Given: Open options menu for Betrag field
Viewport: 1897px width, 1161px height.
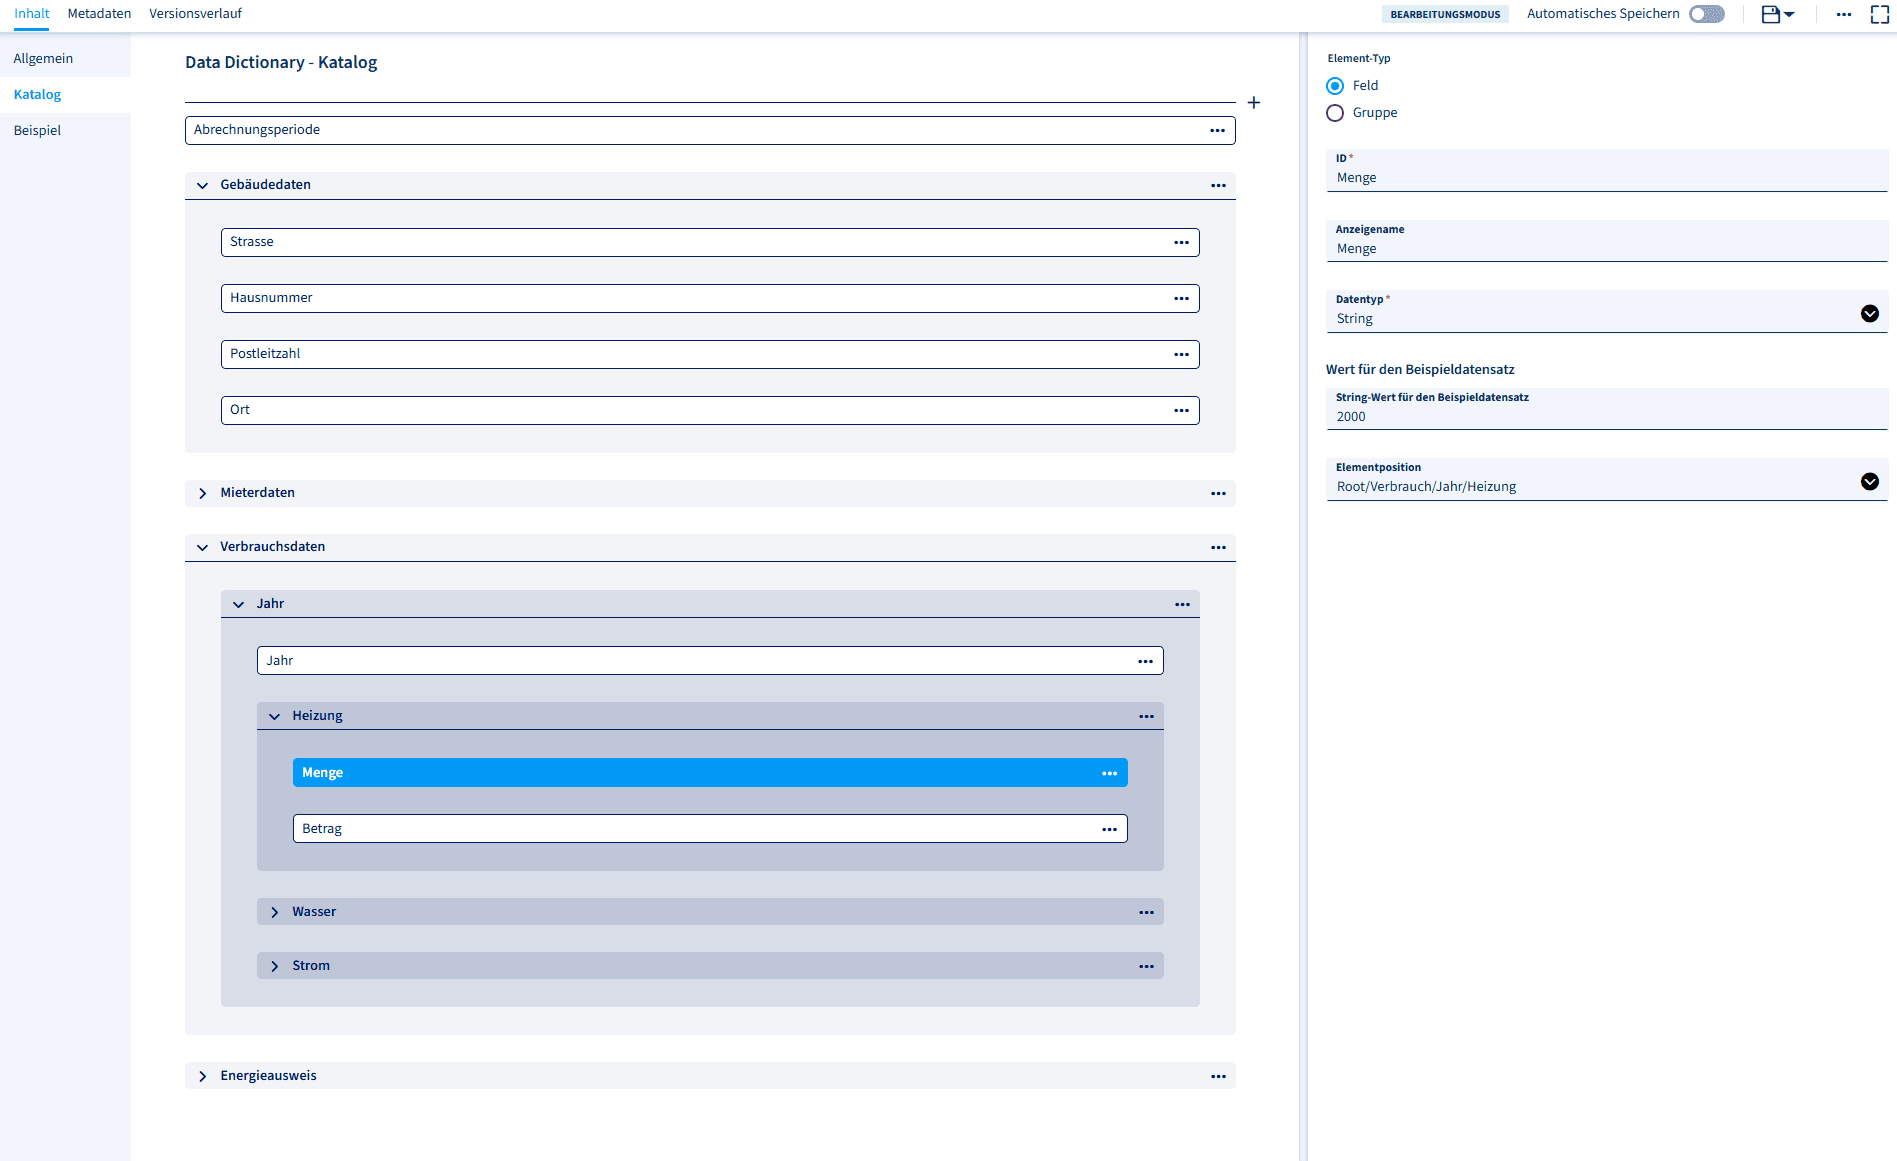Looking at the screenshot, I should (1109, 830).
